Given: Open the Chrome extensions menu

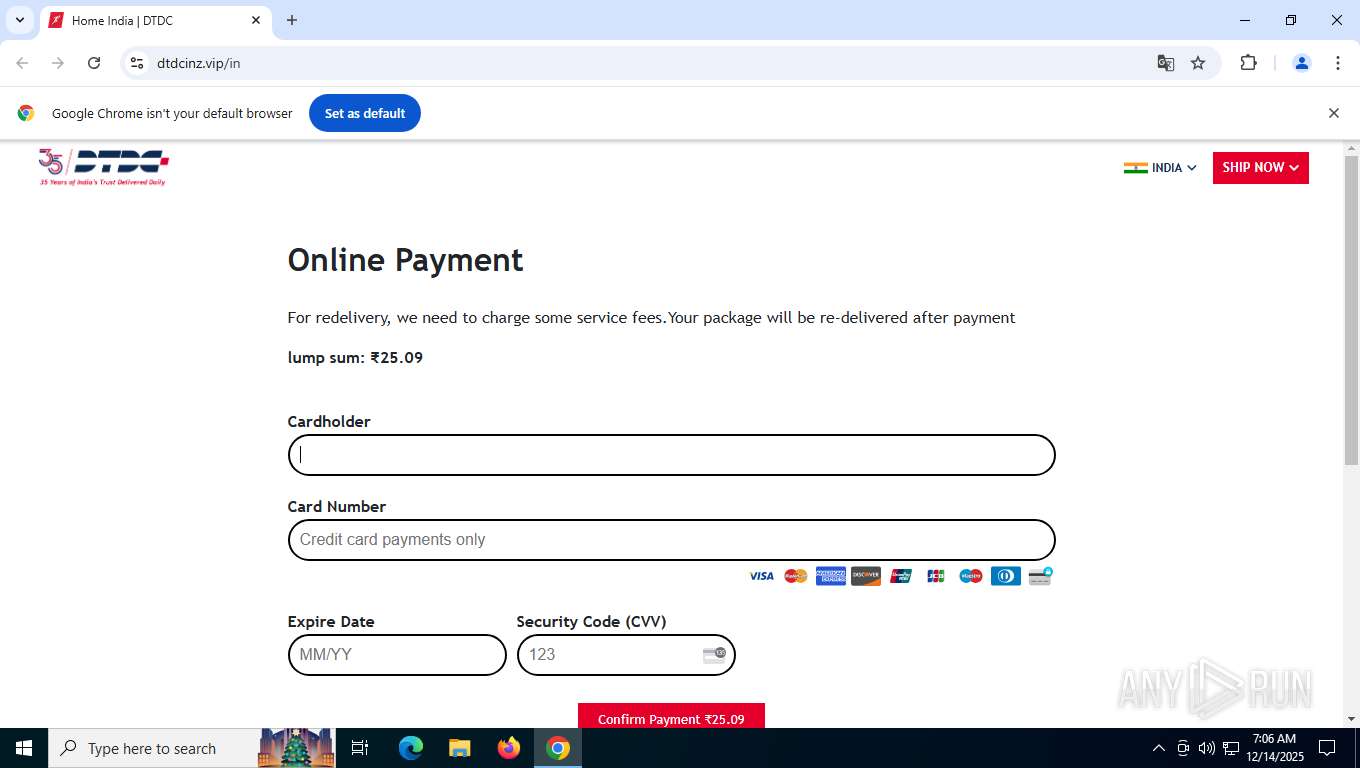Looking at the screenshot, I should pyautogui.click(x=1248, y=63).
